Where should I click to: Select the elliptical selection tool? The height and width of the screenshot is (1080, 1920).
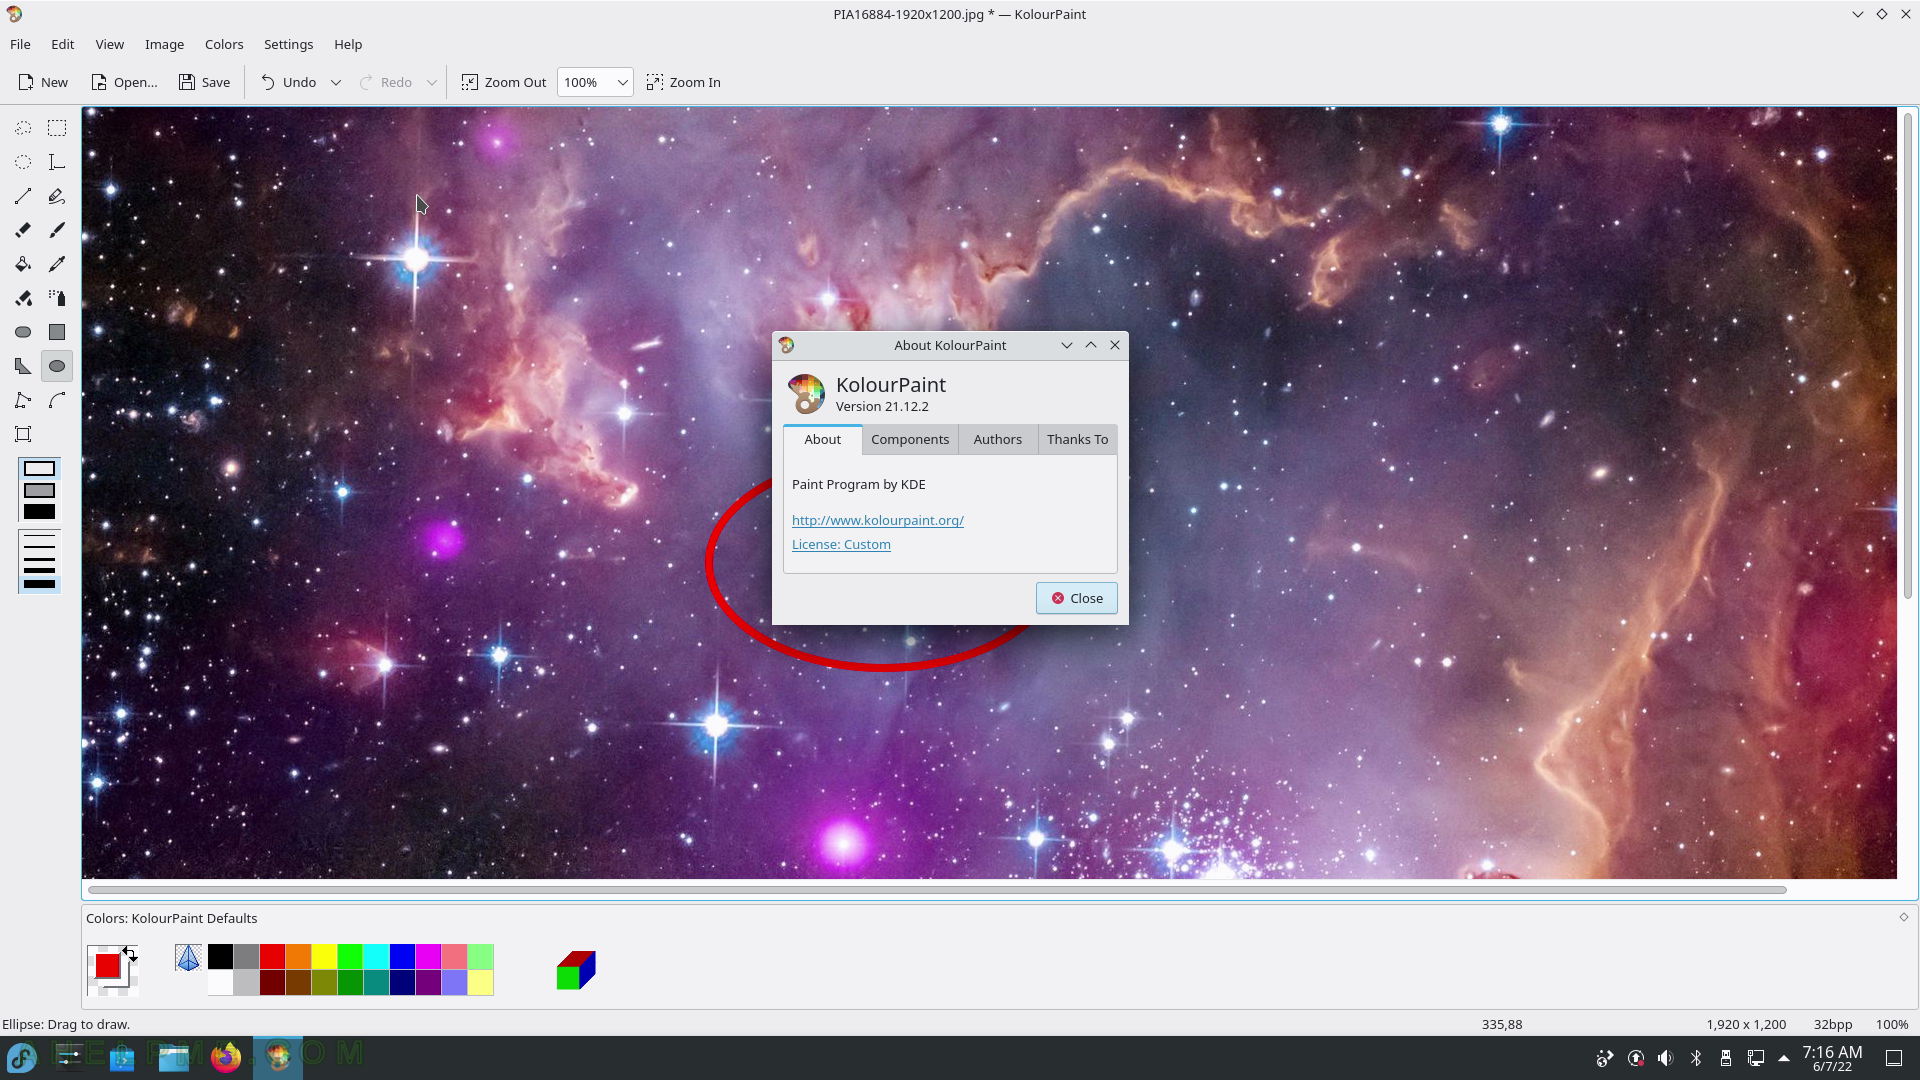(x=23, y=162)
